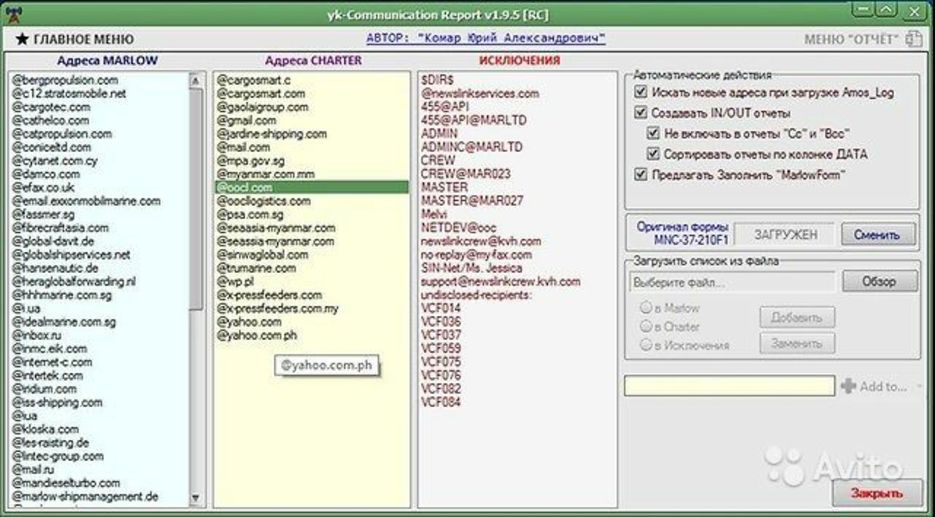Toggle Искать новые адреса при загрузке Amos_Log
Screen dimensions: 935x517
pos(641,92)
